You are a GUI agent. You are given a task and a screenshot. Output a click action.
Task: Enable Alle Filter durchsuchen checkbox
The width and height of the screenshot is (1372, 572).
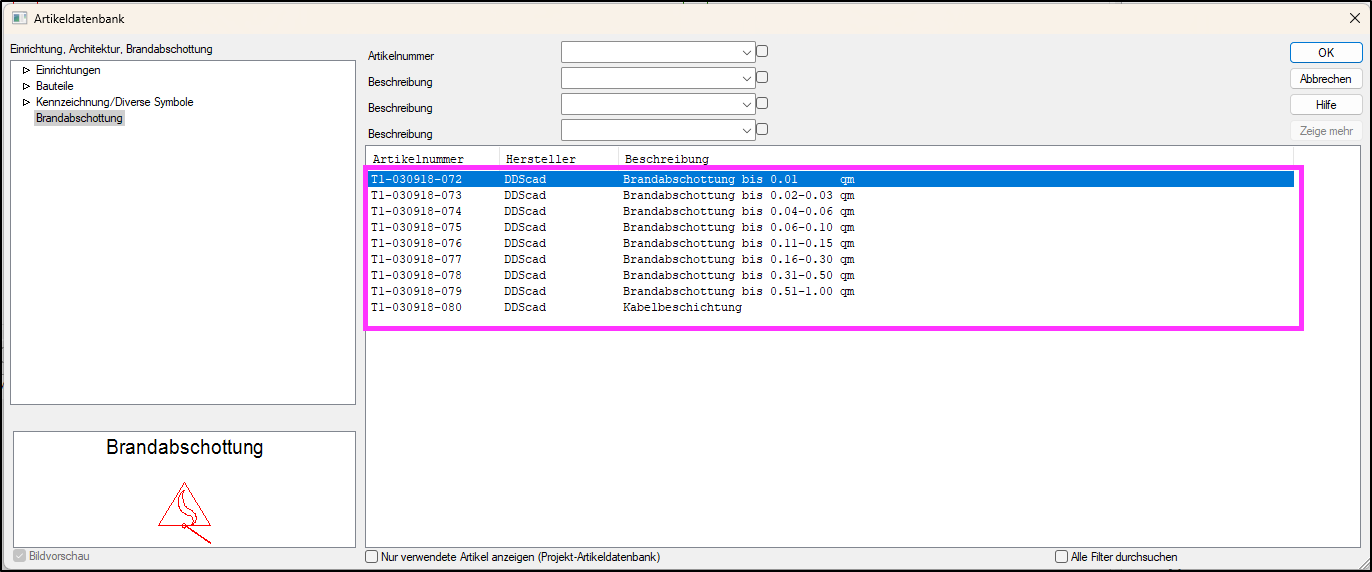(1061, 557)
